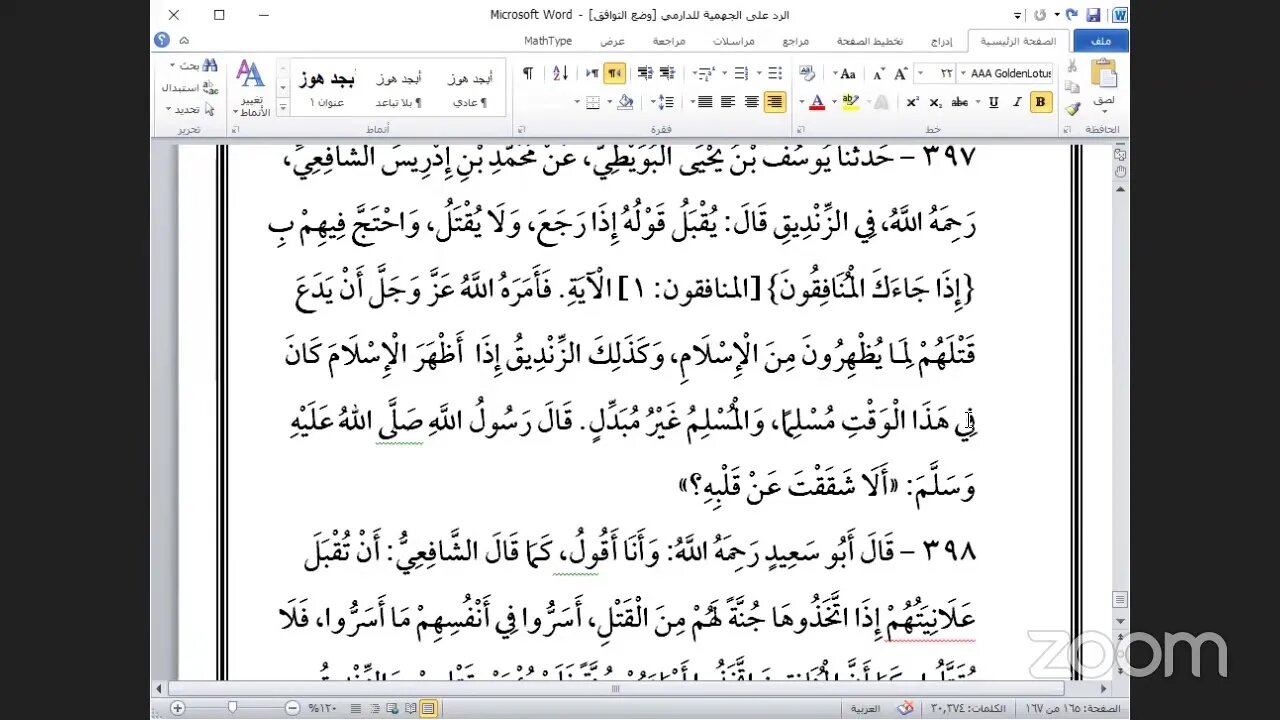Open the File (ملف) tab
Screen dimensions: 1280x720
point(1101,41)
